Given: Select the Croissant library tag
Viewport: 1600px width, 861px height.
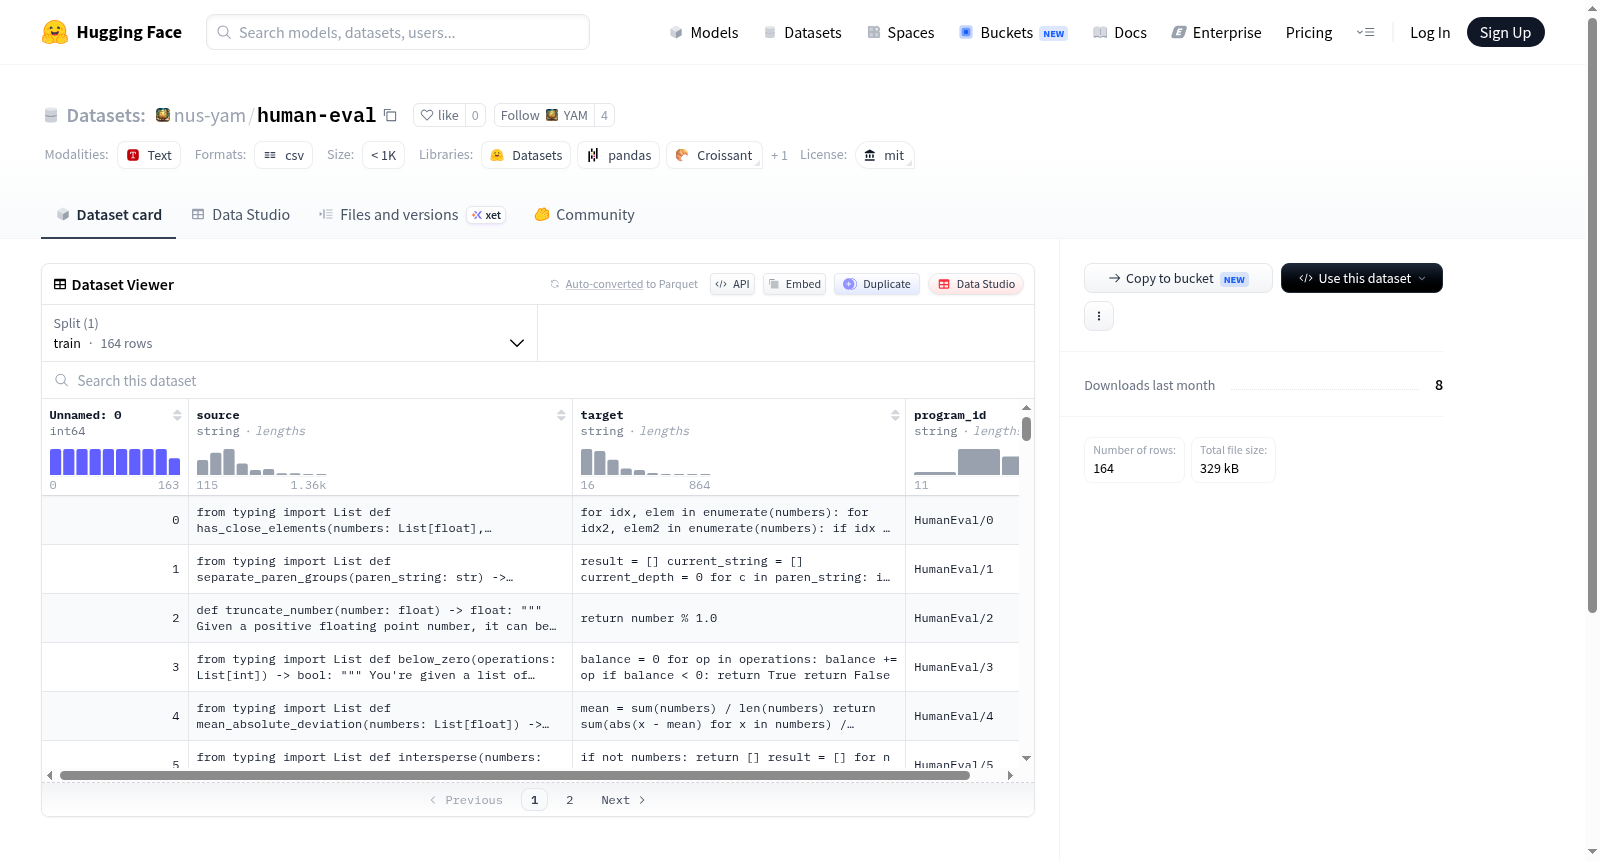Looking at the screenshot, I should (x=714, y=155).
